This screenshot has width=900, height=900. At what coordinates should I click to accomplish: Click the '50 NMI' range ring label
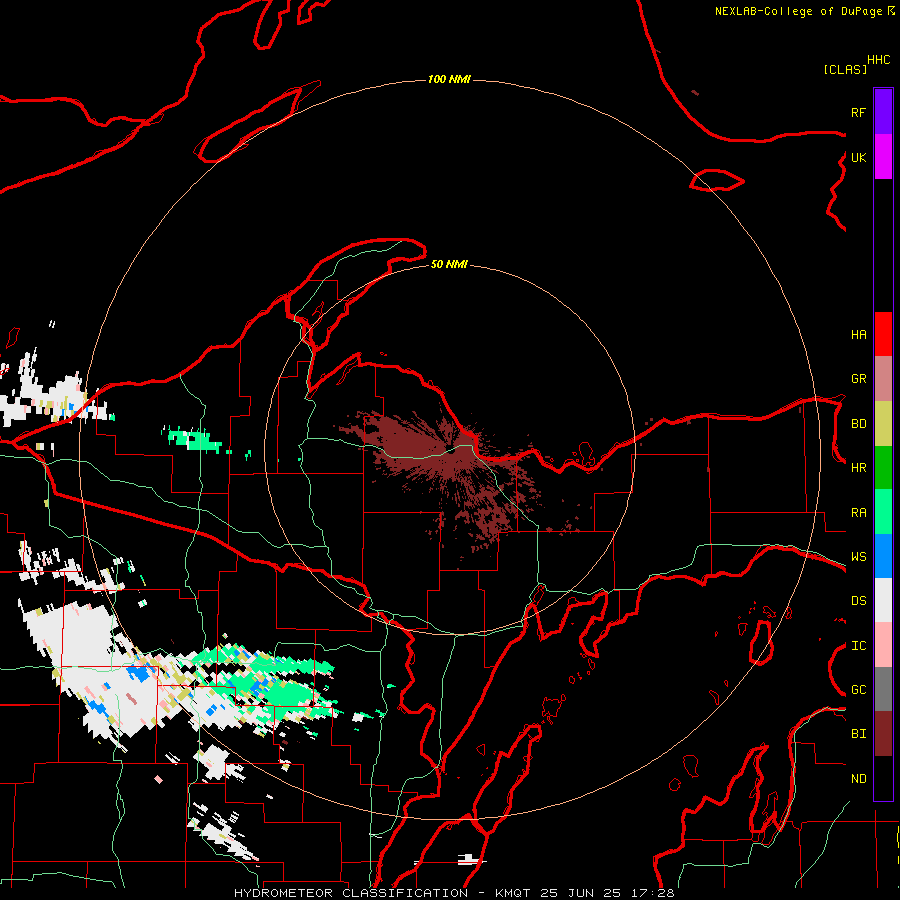coord(449,264)
